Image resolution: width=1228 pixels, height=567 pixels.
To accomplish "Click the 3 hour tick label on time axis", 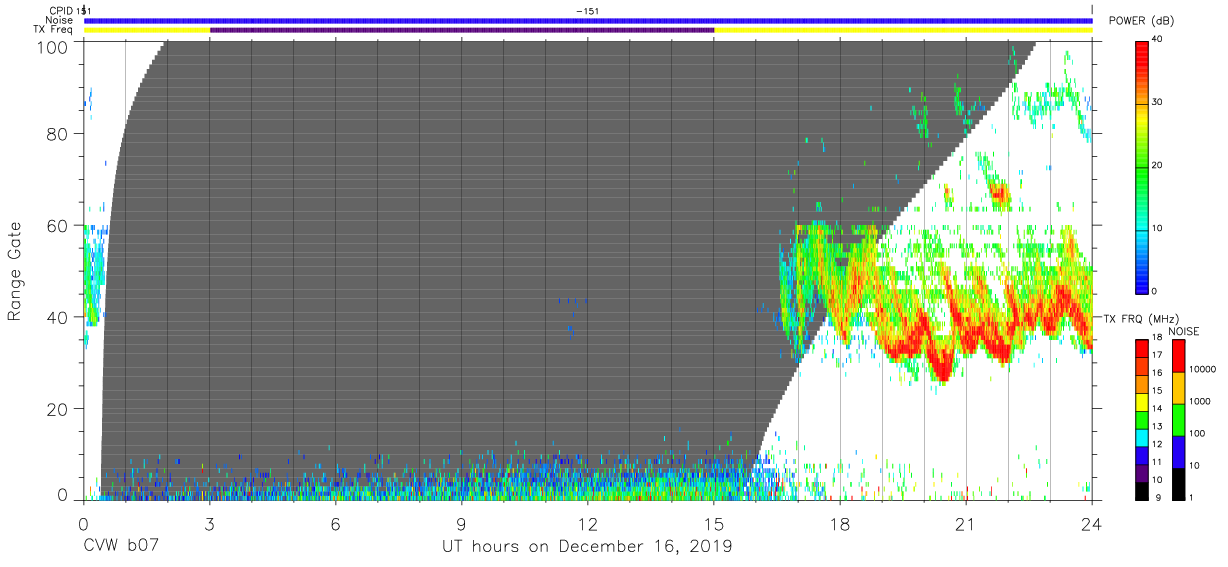I will [209, 523].
